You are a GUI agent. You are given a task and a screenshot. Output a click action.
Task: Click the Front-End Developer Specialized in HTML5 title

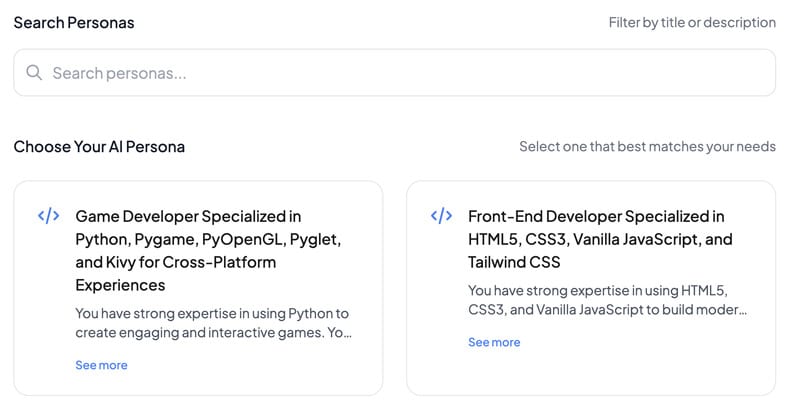[x=596, y=216]
